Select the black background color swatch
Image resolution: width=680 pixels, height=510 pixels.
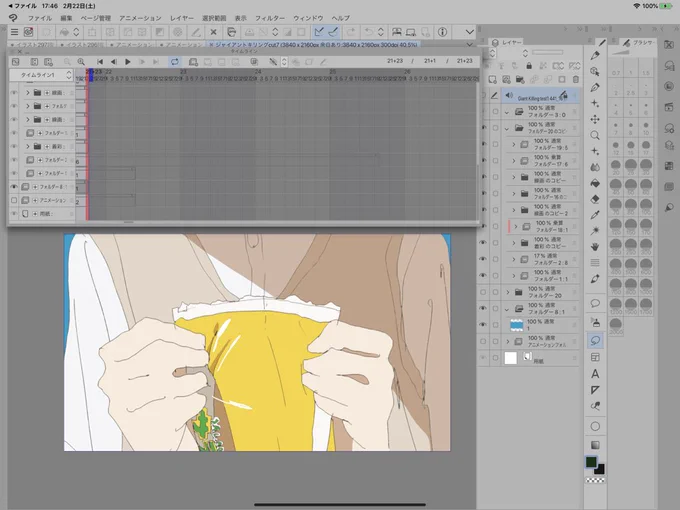pyautogui.click(x=600, y=469)
